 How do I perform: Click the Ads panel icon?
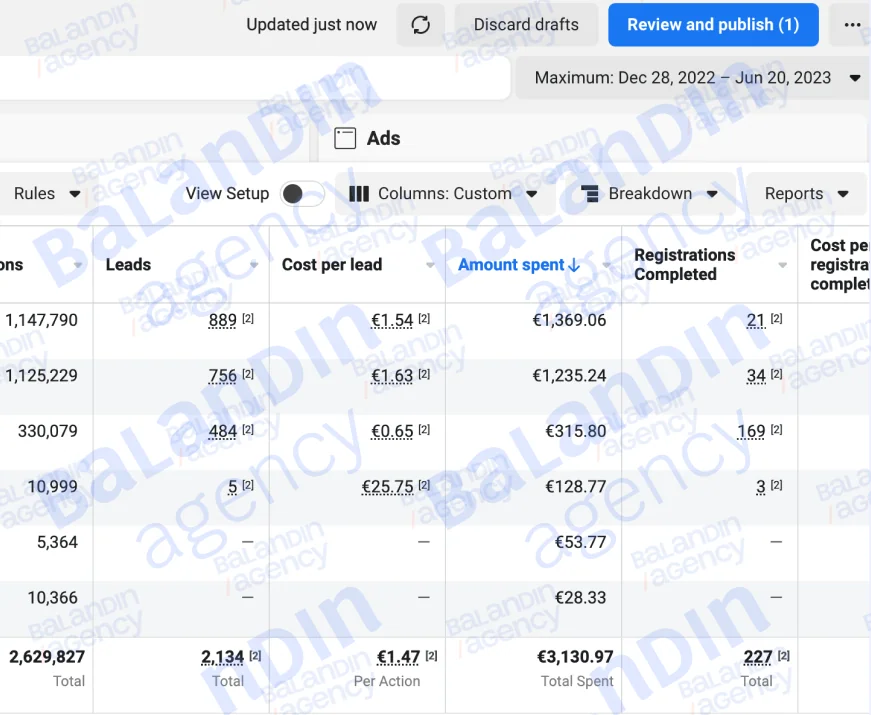coord(345,138)
